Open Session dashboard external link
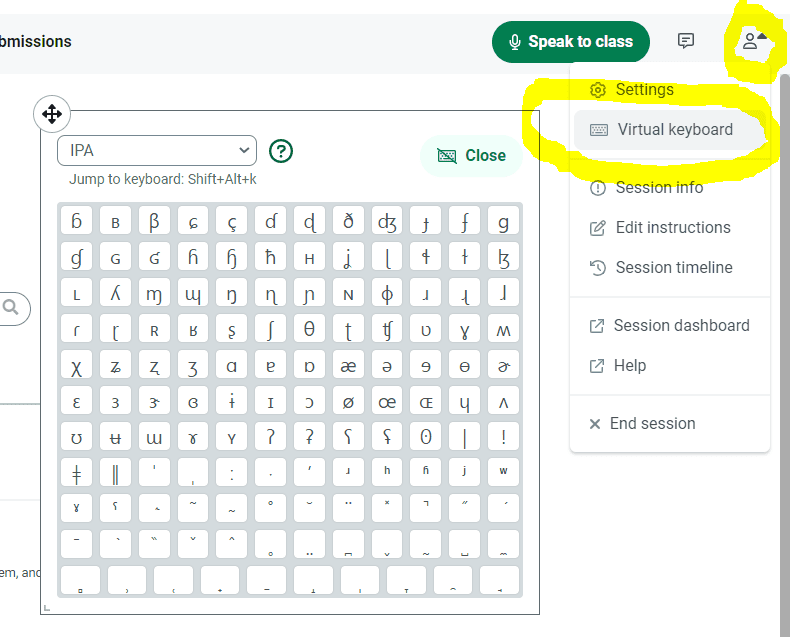 [x=680, y=326]
